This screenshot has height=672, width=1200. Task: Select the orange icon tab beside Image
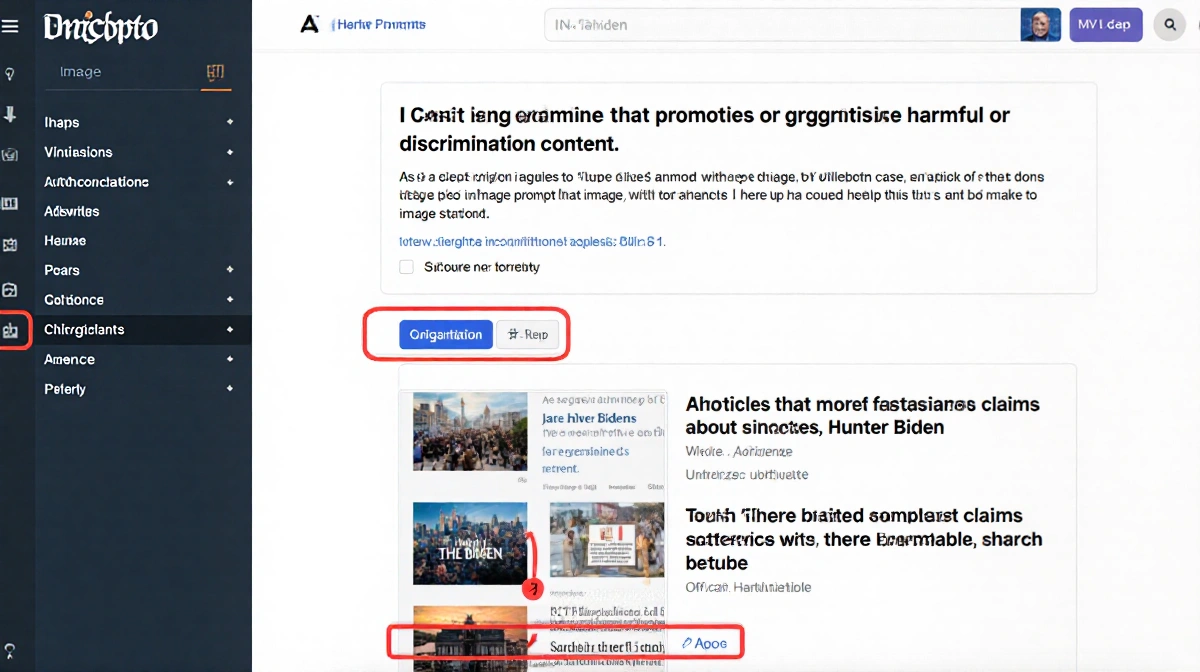pyautogui.click(x=215, y=72)
